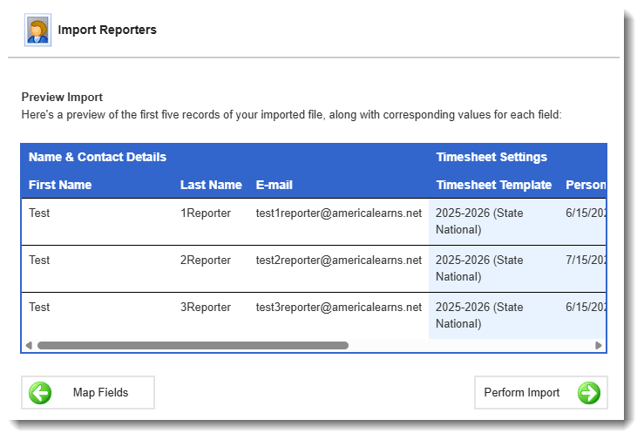Click the Import Reporters person icon

(x=38, y=30)
